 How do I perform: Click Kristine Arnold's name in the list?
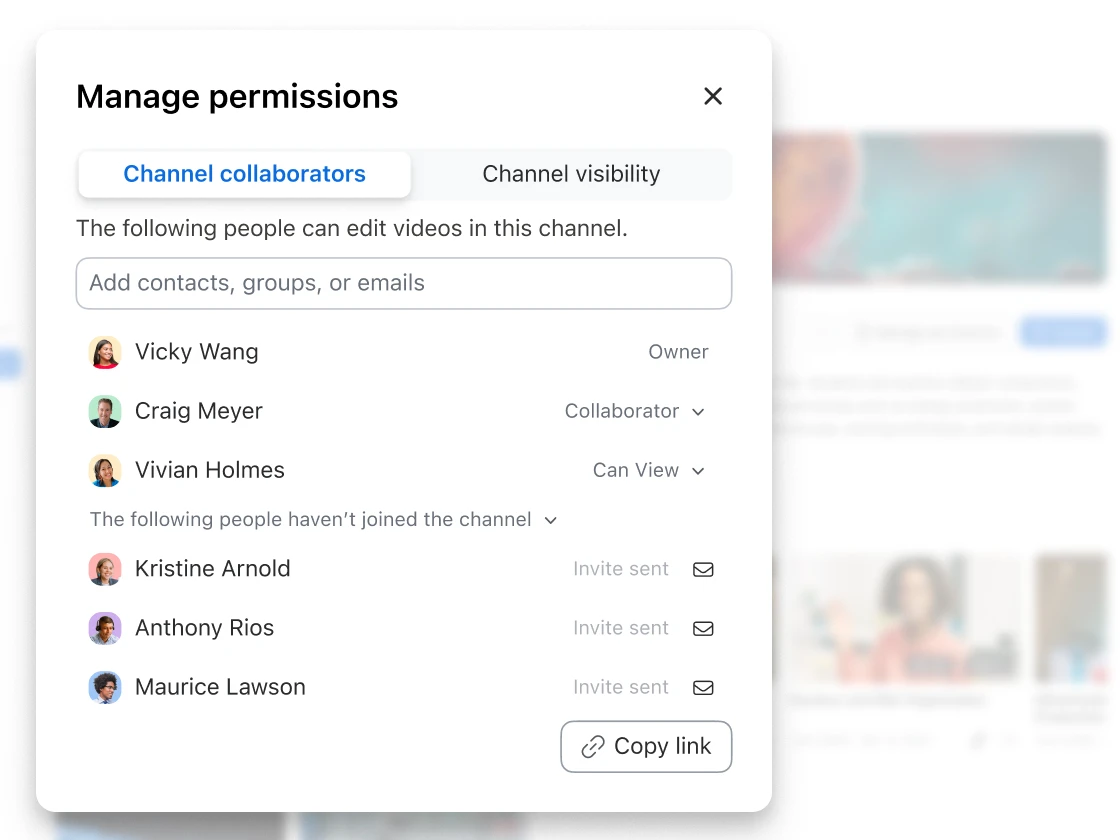(212, 569)
